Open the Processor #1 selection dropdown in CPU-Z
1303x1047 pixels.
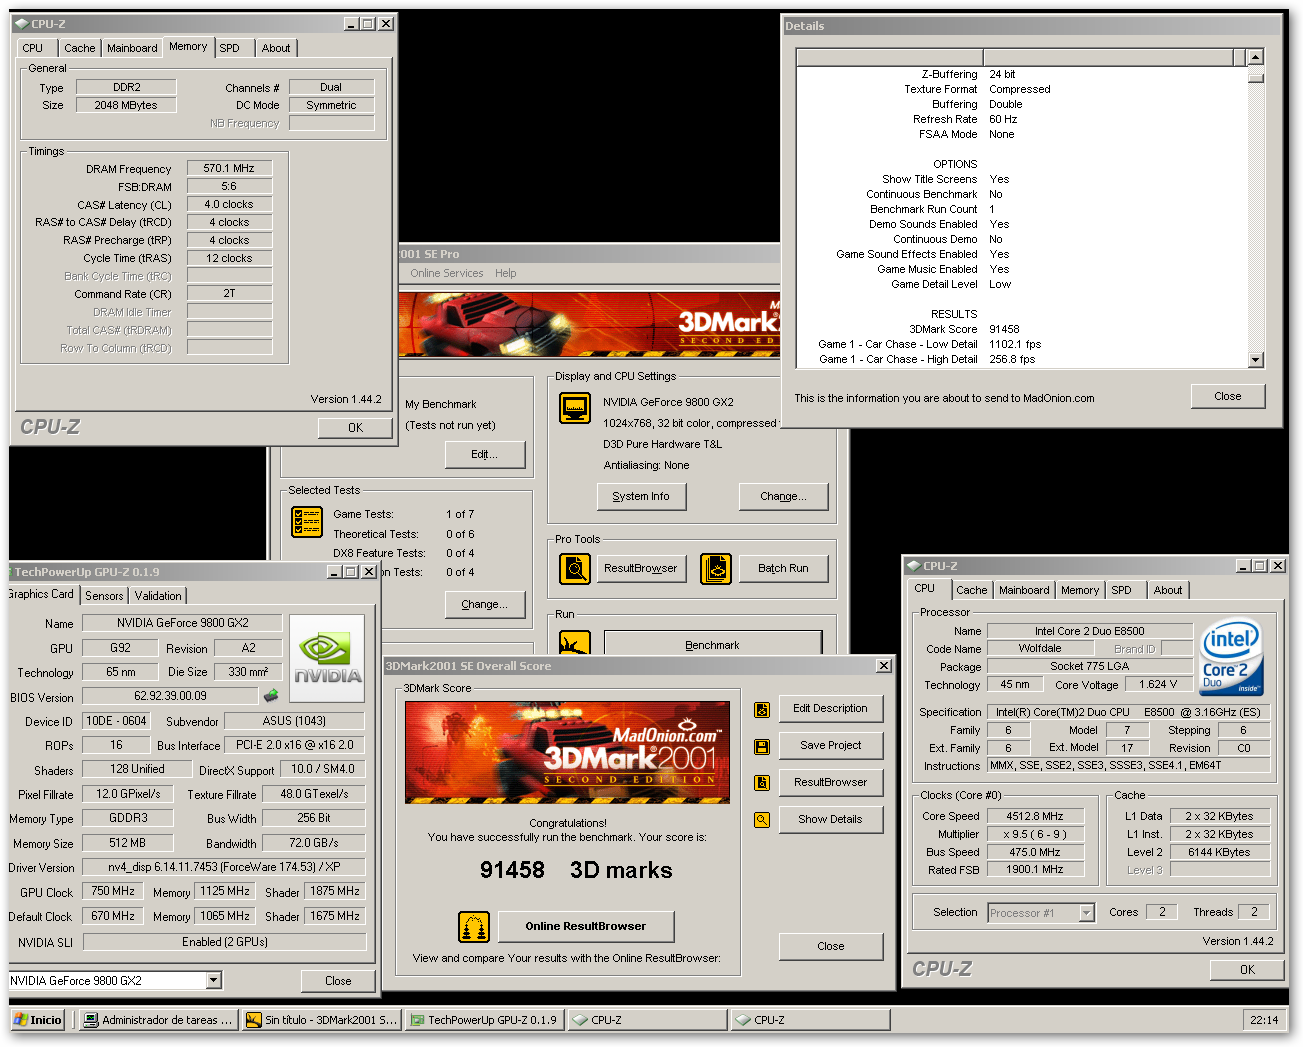tap(1087, 913)
